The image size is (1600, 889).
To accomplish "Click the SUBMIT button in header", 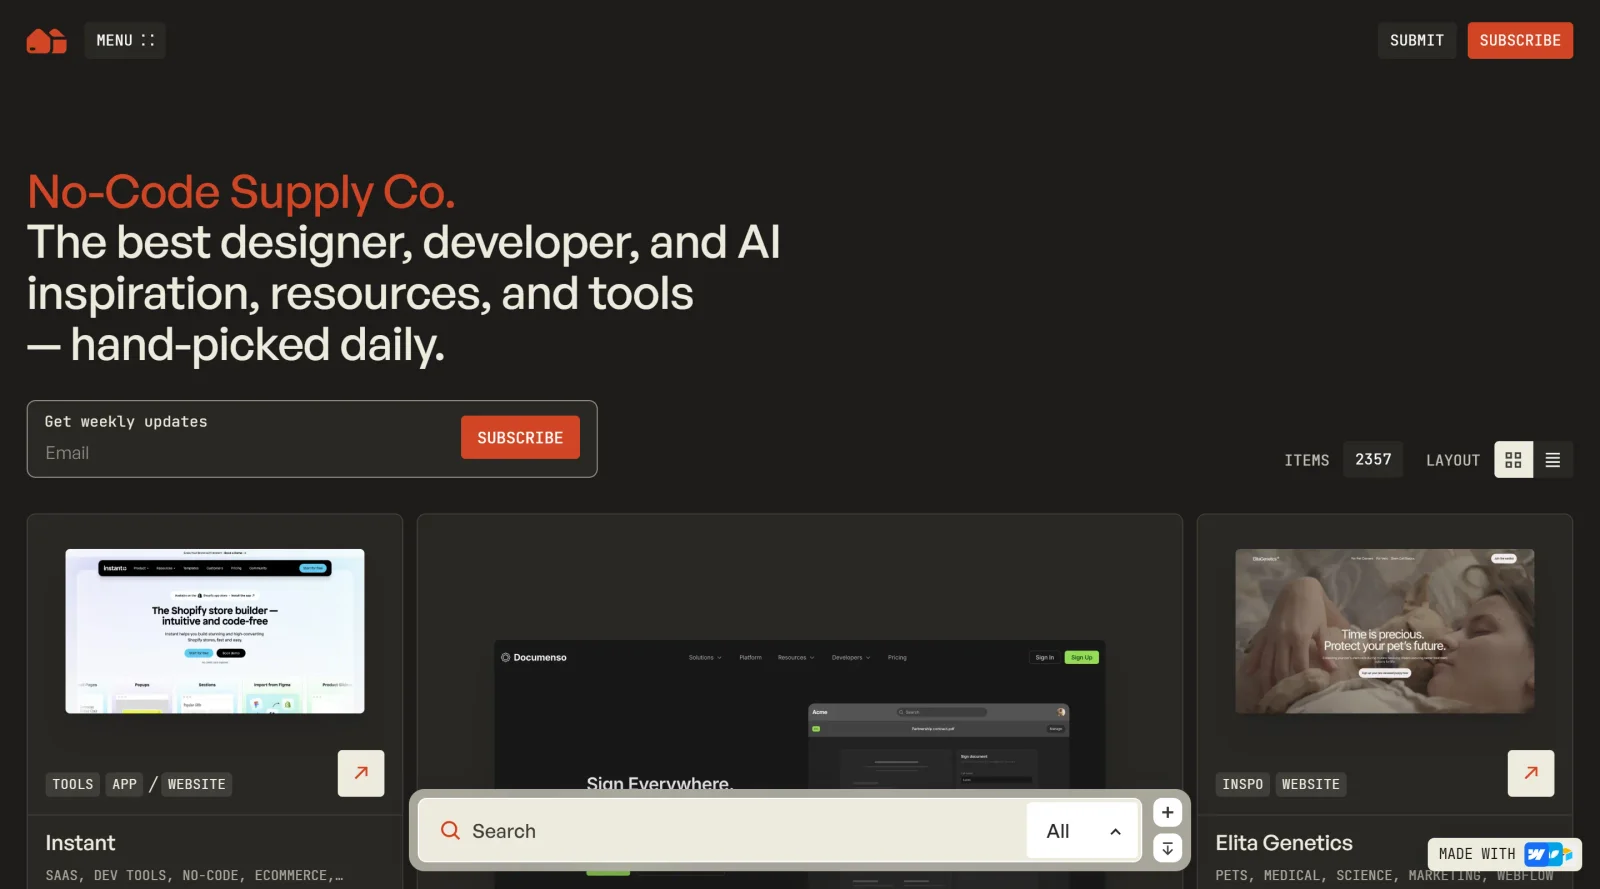I will (1416, 40).
